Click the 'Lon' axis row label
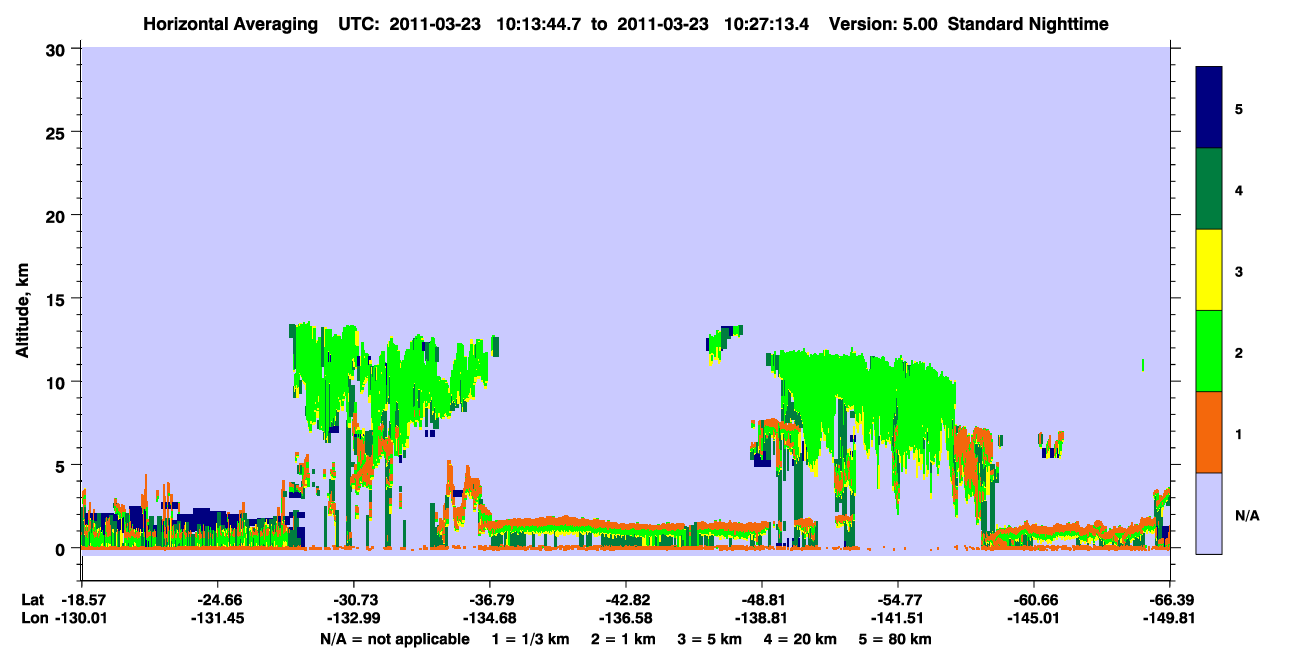Screen dimensions: 1300x667 point(33,618)
